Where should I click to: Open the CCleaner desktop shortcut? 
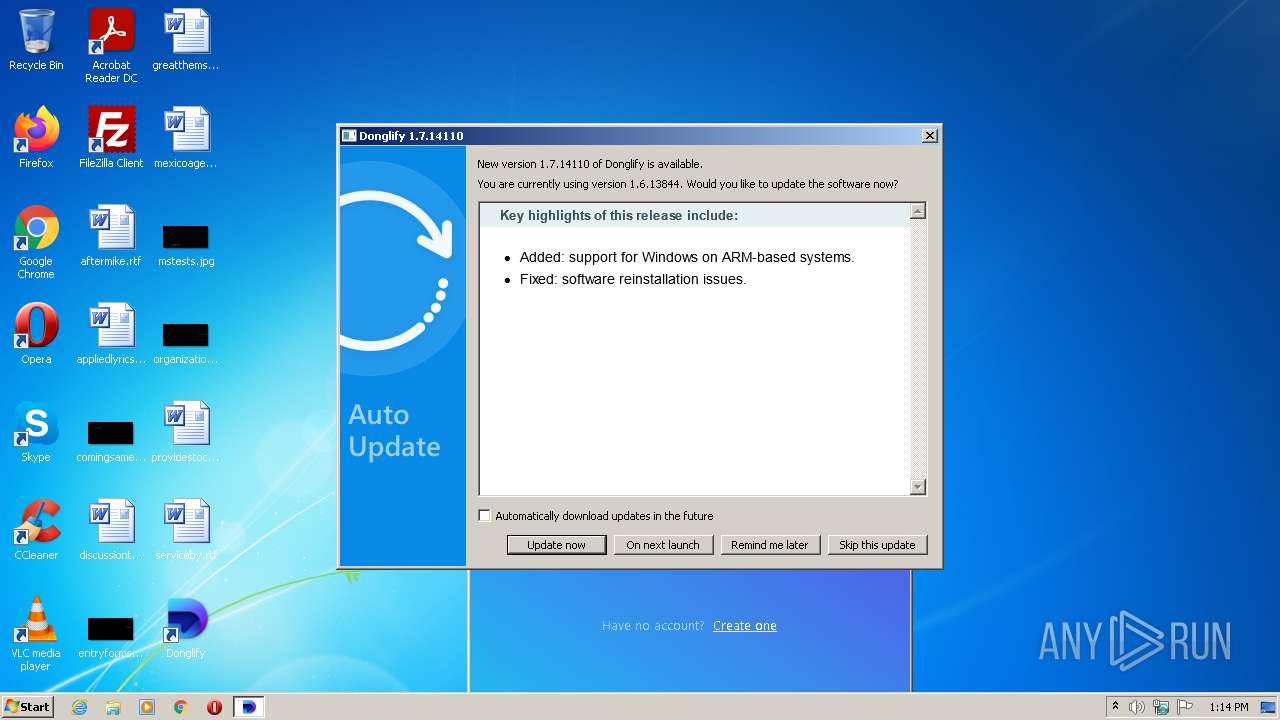(36, 530)
